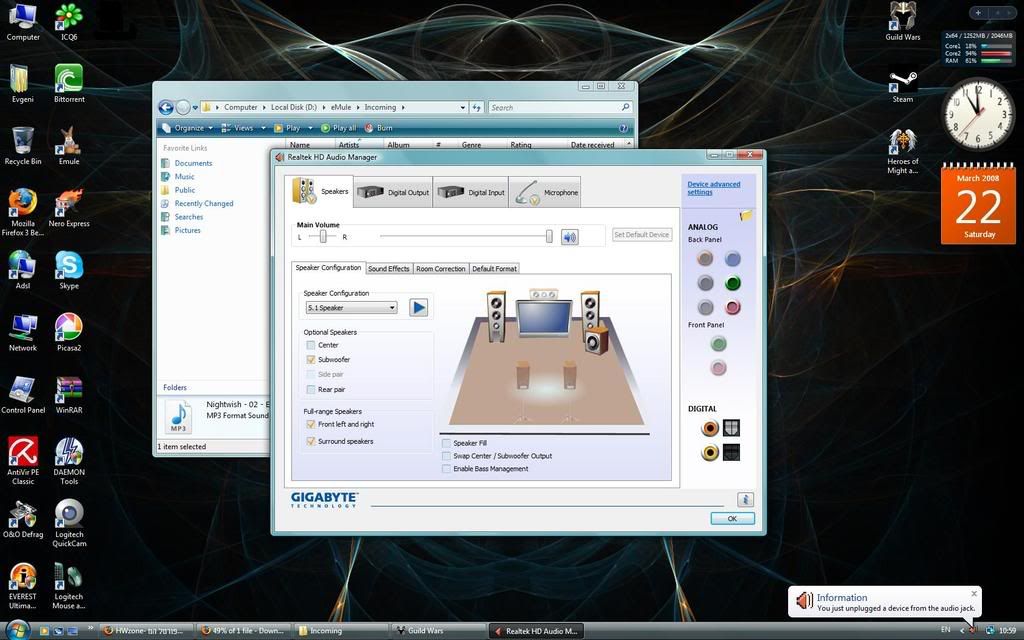Click the L/R balance slider handle
The height and width of the screenshot is (640, 1024).
(x=323, y=236)
